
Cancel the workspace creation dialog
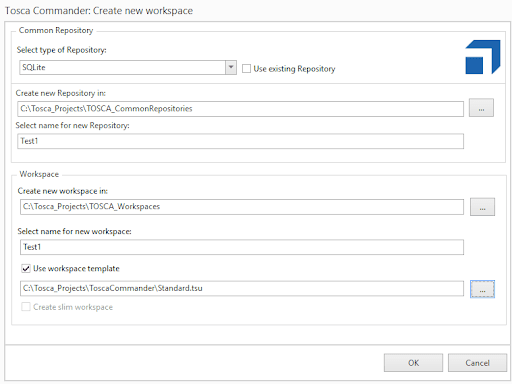[477, 363]
